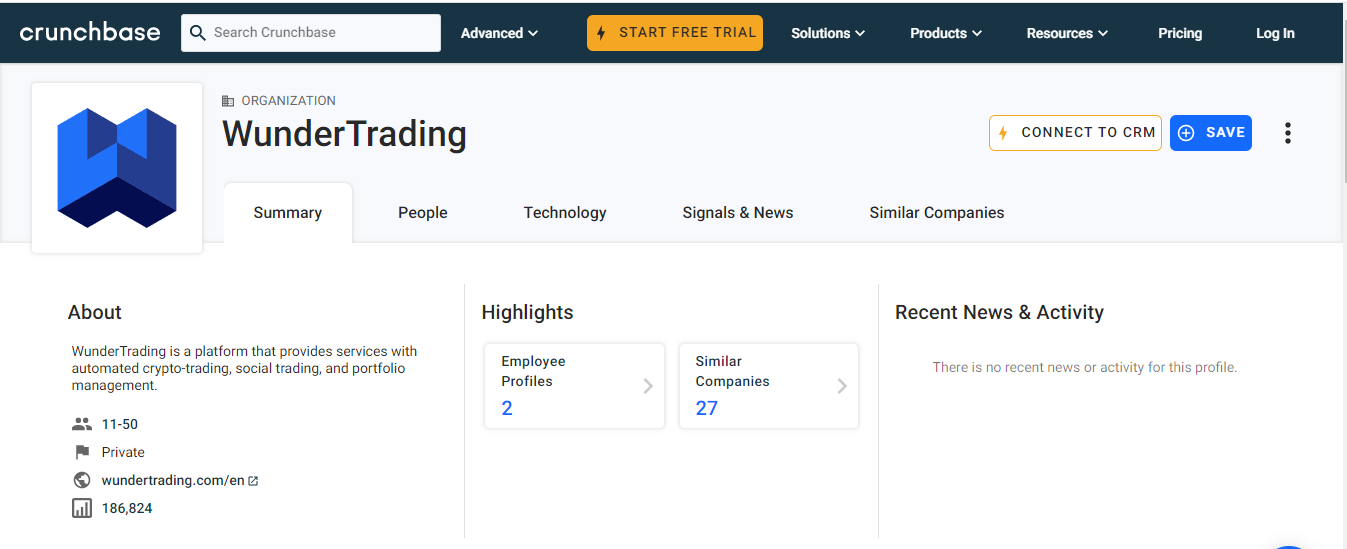Screen dimensions: 1347x549
Task: Open the Signals & News tab
Action: pyautogui.click(x=738, y=212)
